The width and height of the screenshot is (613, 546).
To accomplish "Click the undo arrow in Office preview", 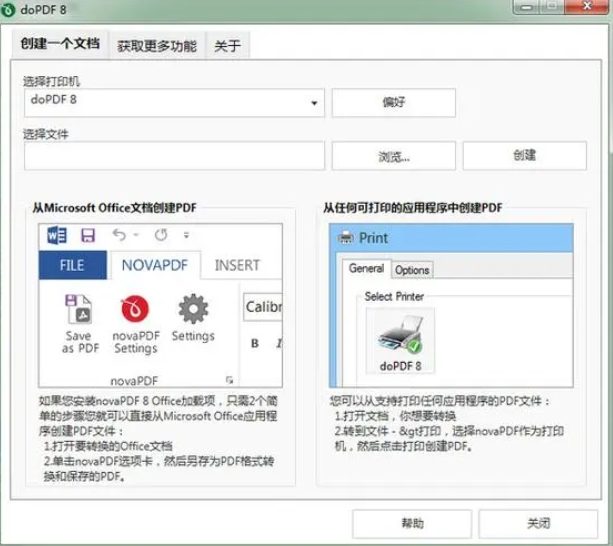I will [119, 235].
